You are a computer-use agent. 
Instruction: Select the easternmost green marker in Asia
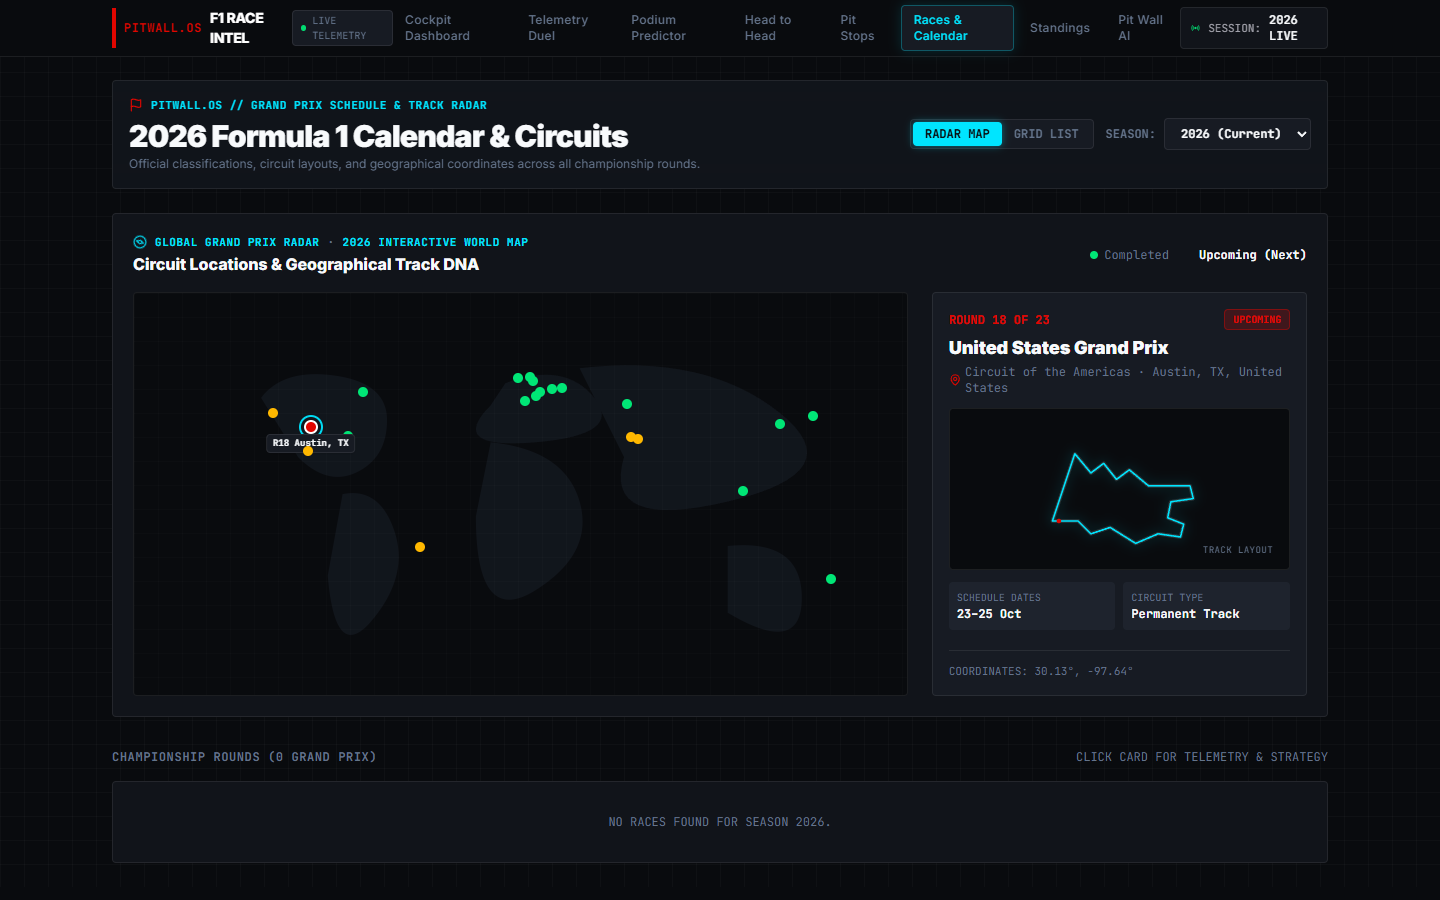tap(813, 416)
